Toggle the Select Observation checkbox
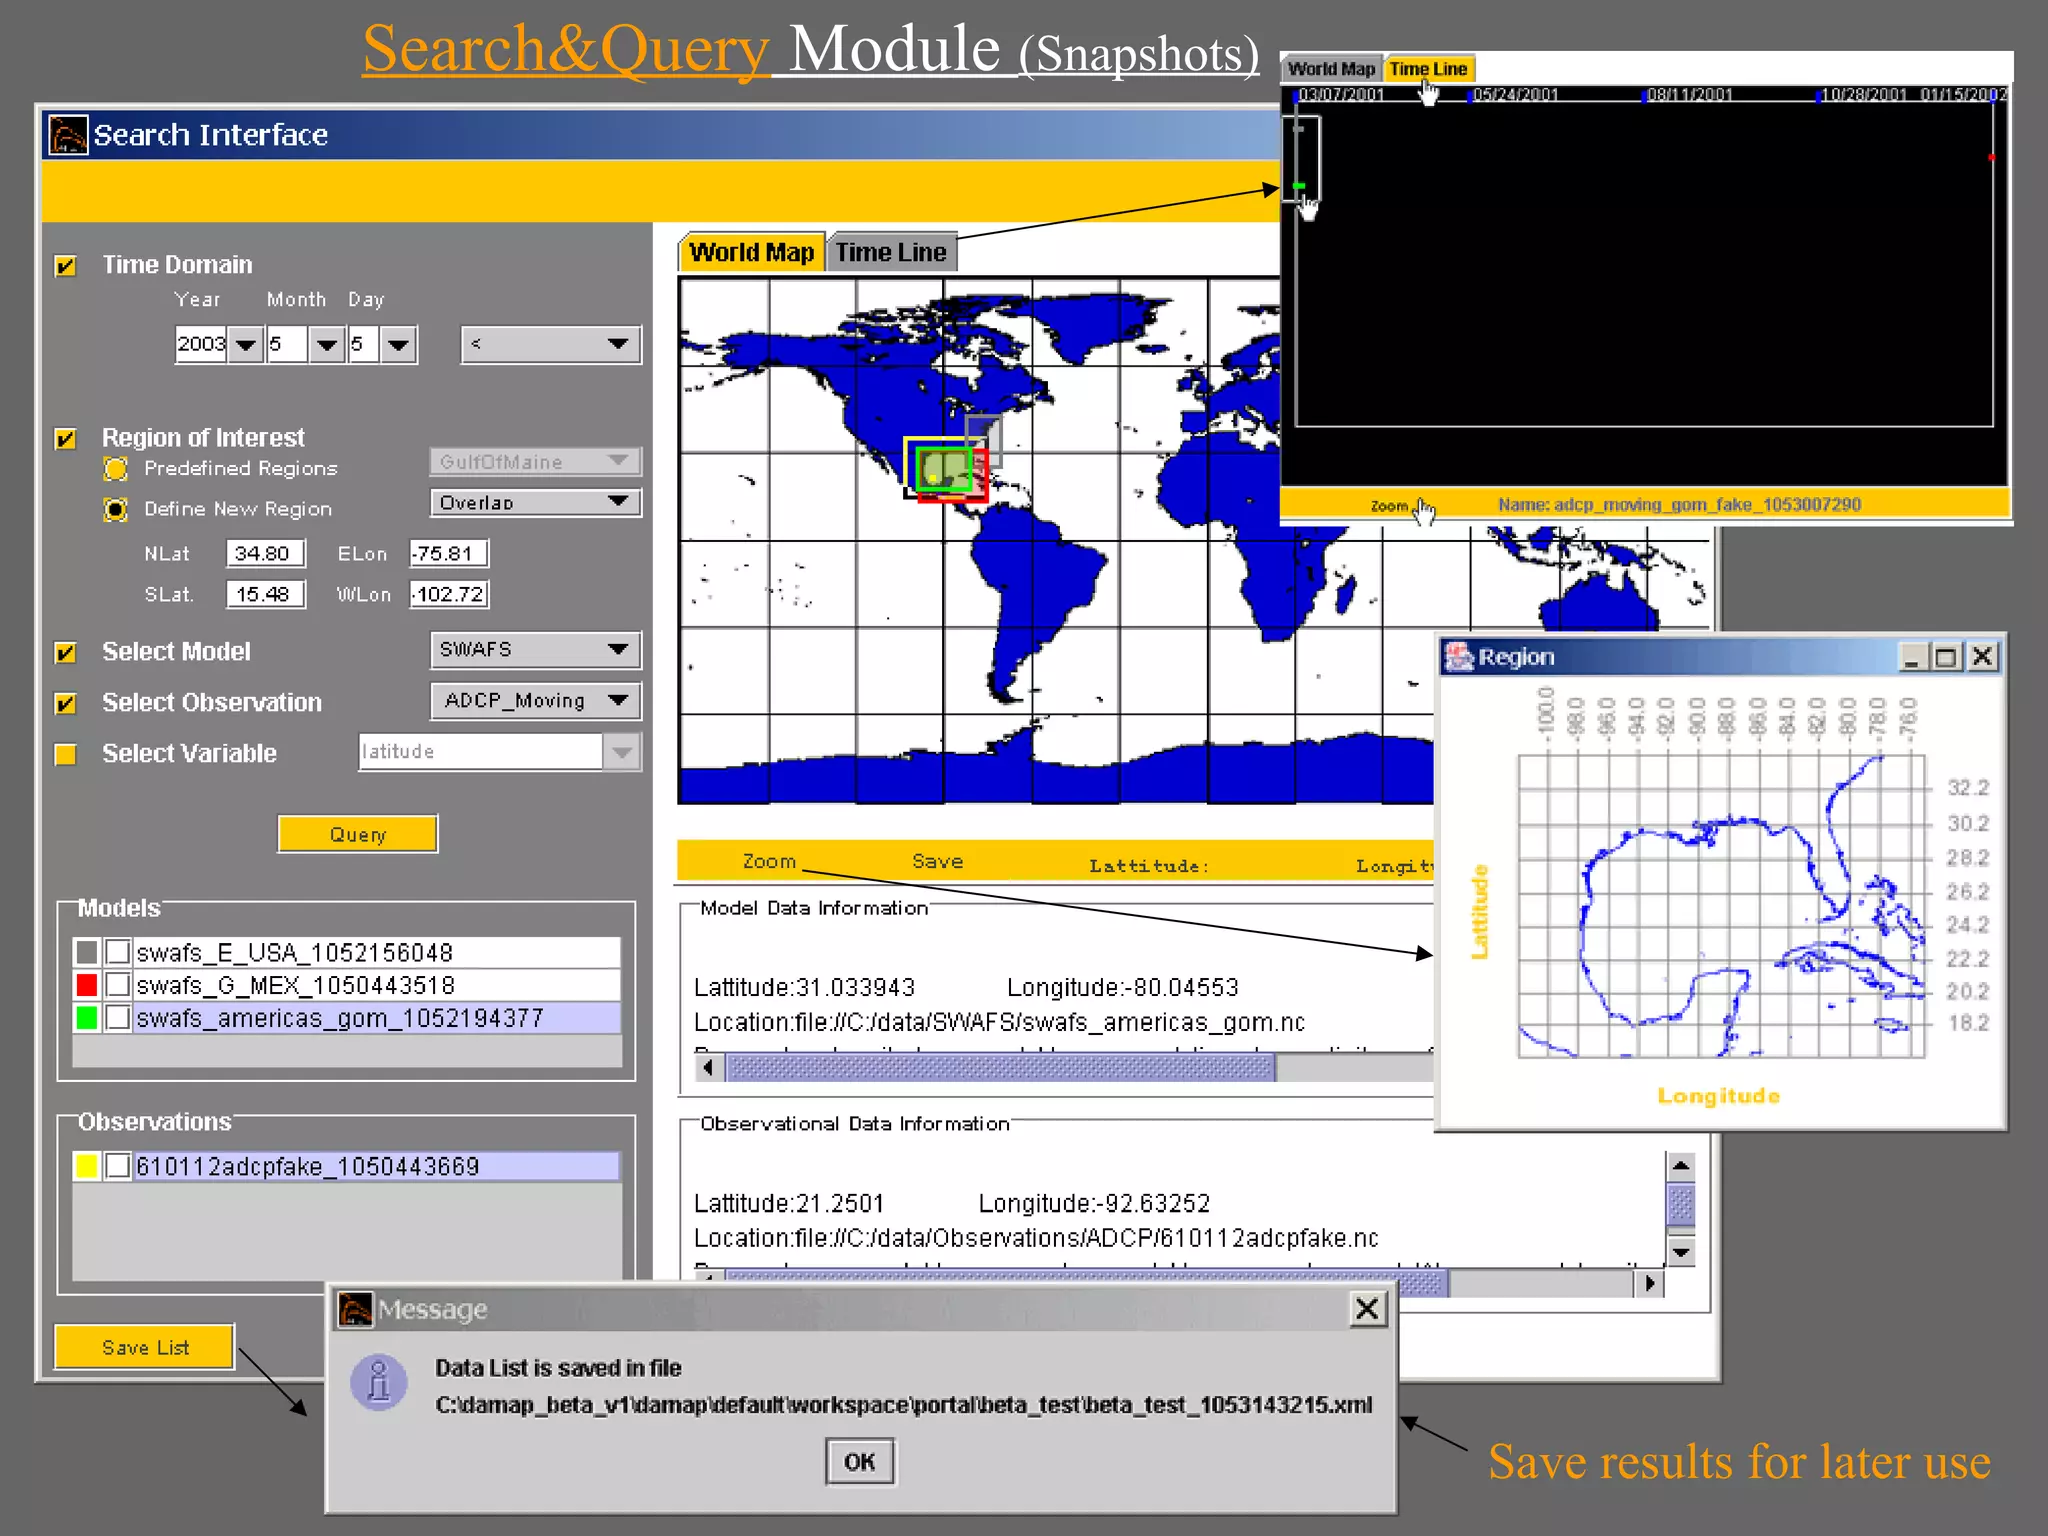2048x1536 pixels. pos(66,704)
